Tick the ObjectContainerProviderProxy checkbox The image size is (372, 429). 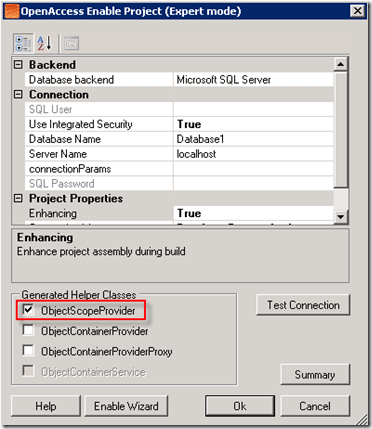tap(28, 351)
